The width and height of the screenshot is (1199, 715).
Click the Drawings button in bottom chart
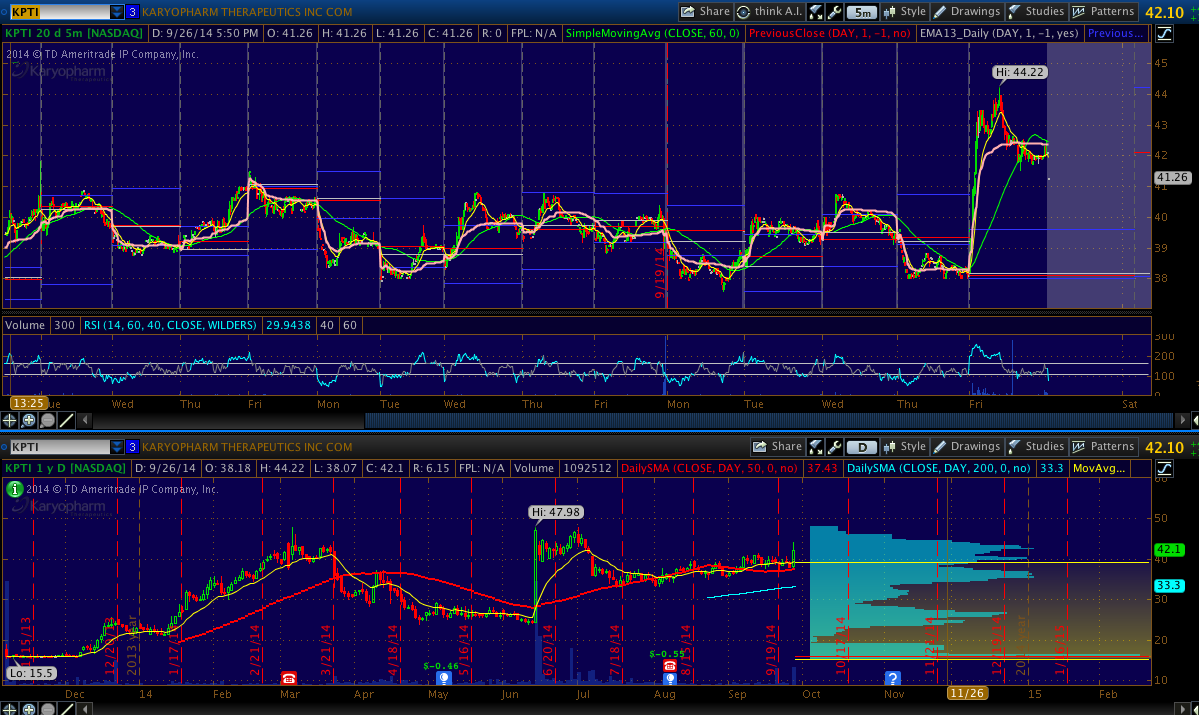pyautogui.click(x=965, y=447)
